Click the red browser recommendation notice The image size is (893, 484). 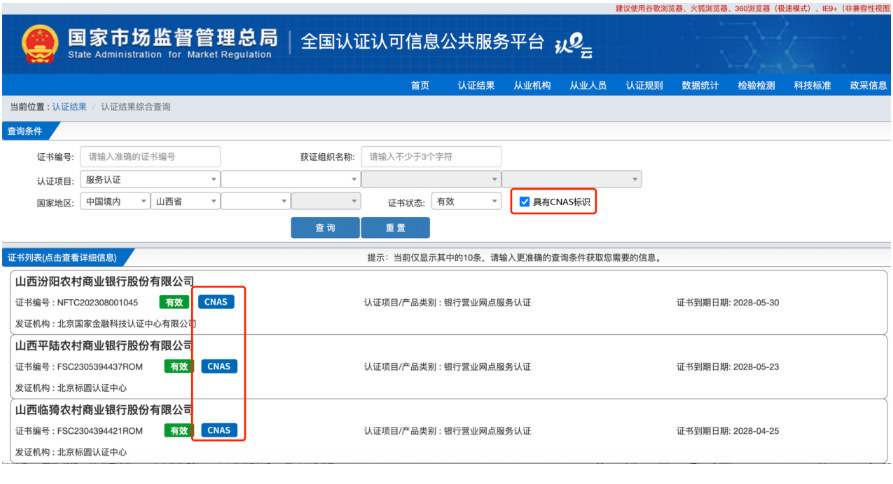pos(752,8)
